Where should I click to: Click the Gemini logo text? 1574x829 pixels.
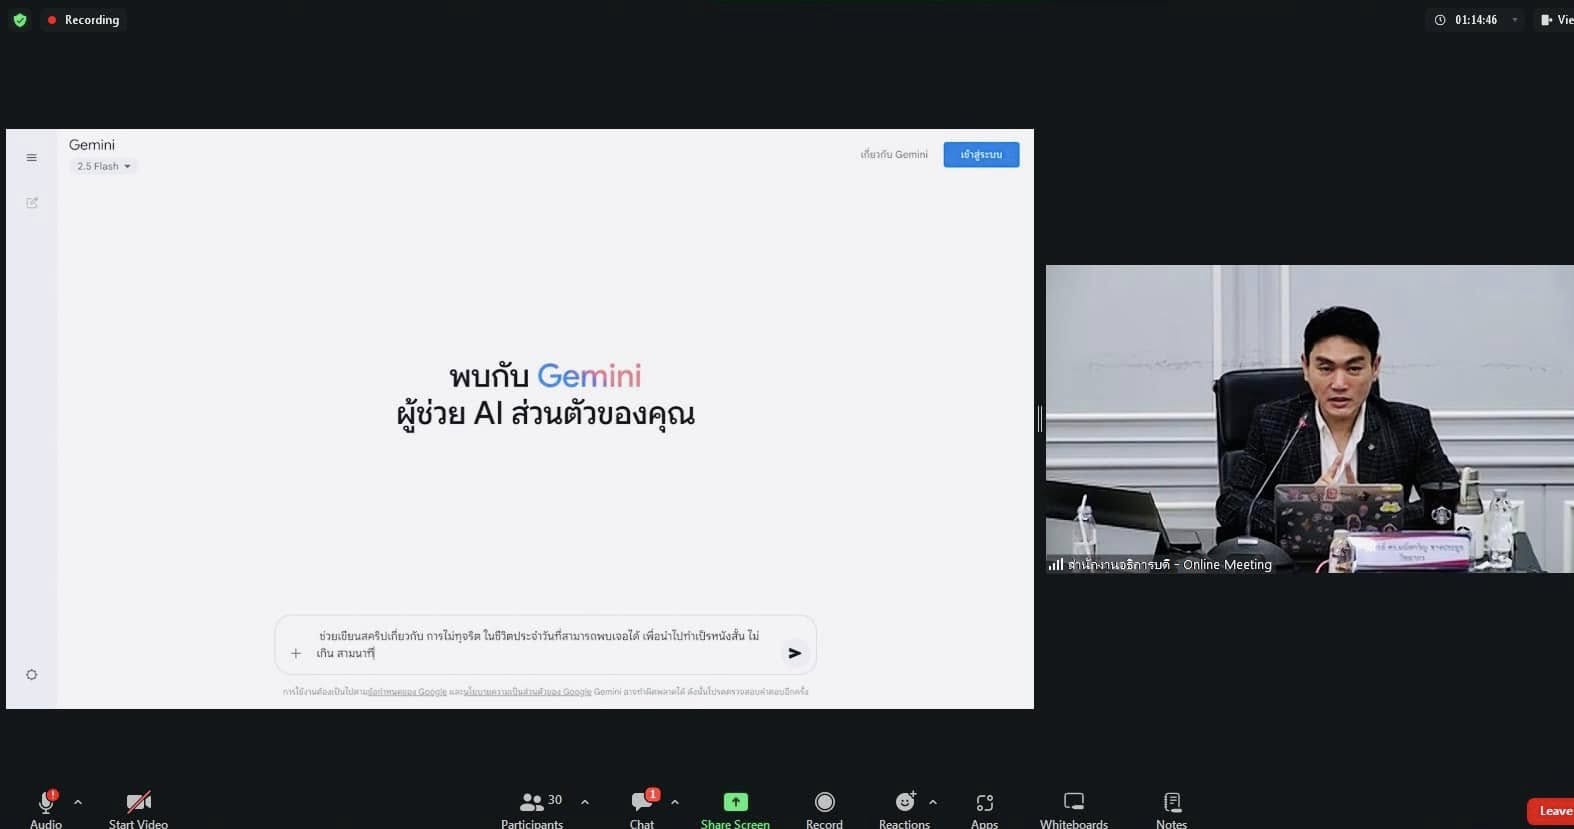tap(92, 145)
